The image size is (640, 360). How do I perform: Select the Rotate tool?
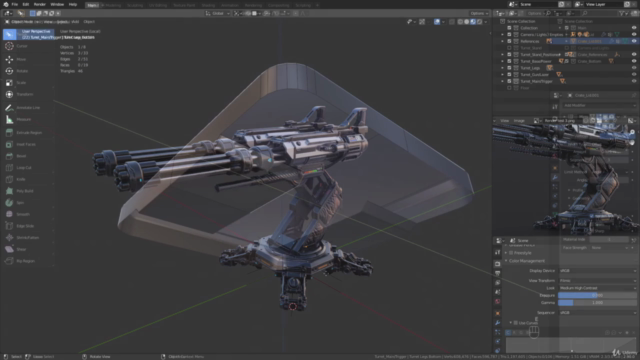tap(9, 71)
